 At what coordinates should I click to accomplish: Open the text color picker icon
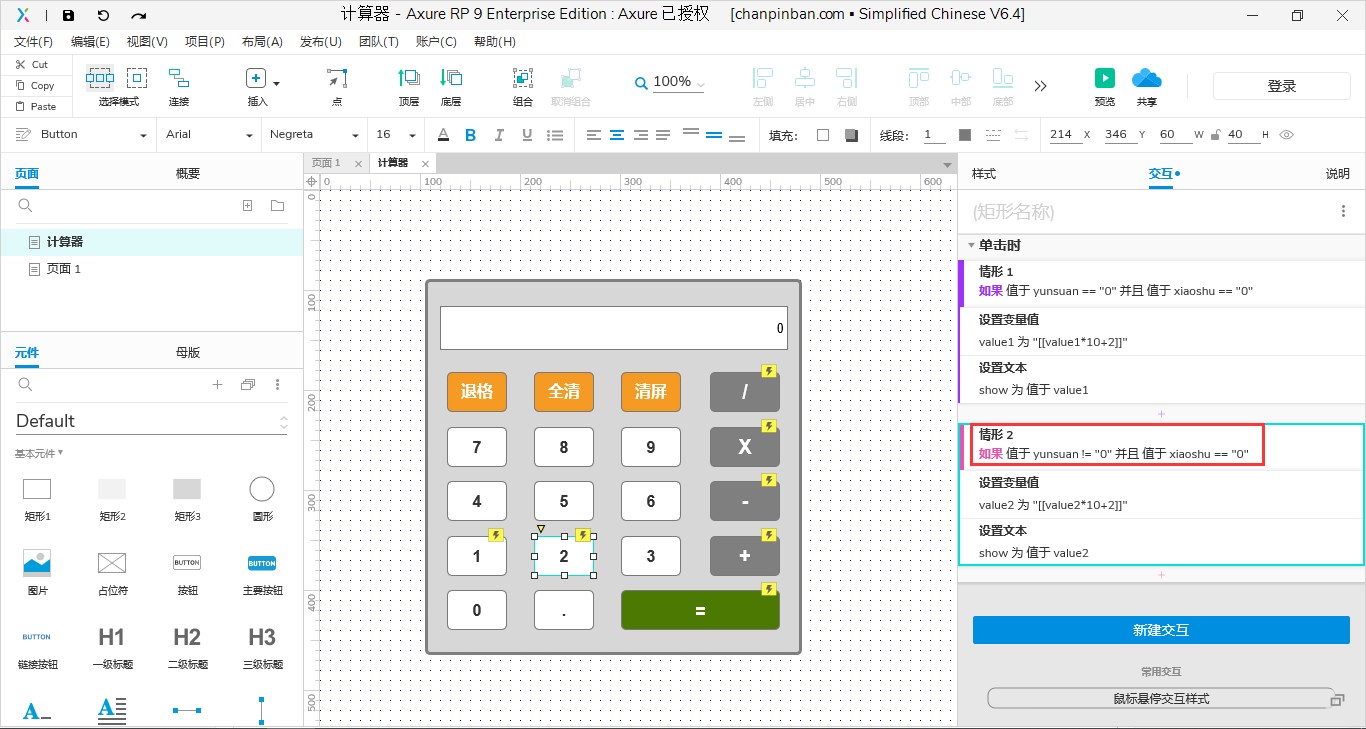[x=444, y=135]
